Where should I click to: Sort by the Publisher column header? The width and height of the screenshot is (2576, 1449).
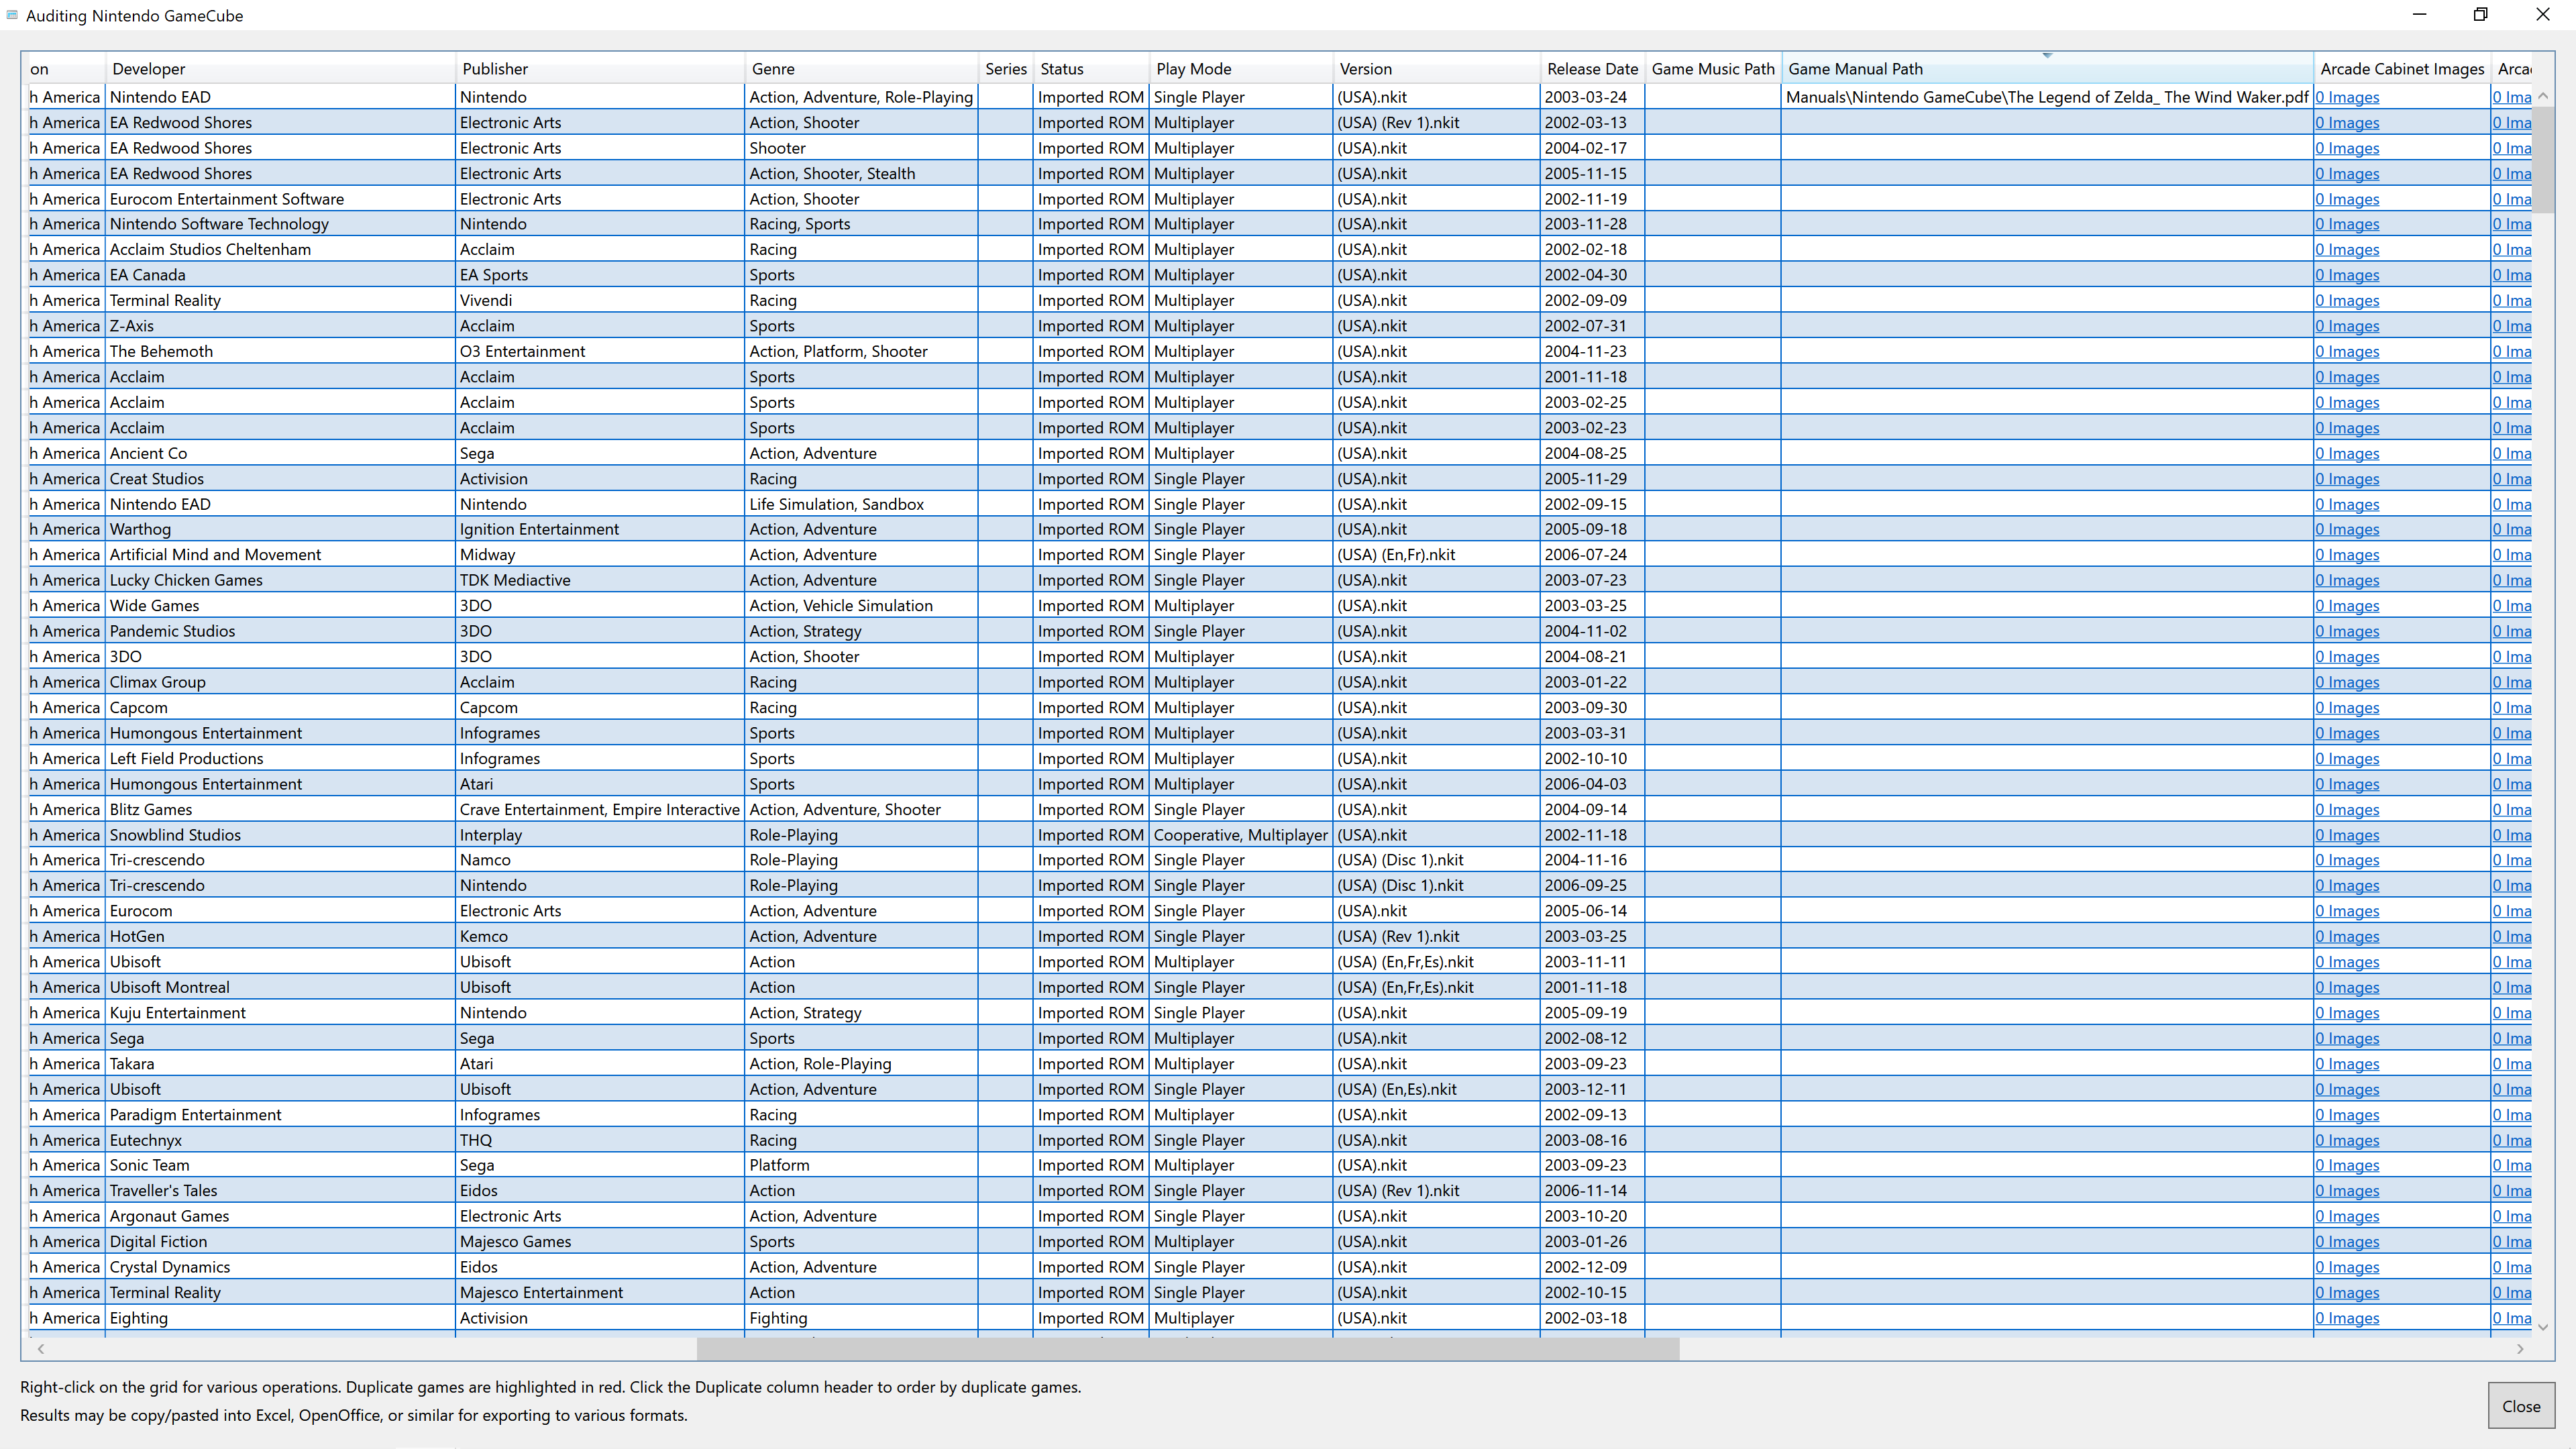click(600, 69)
